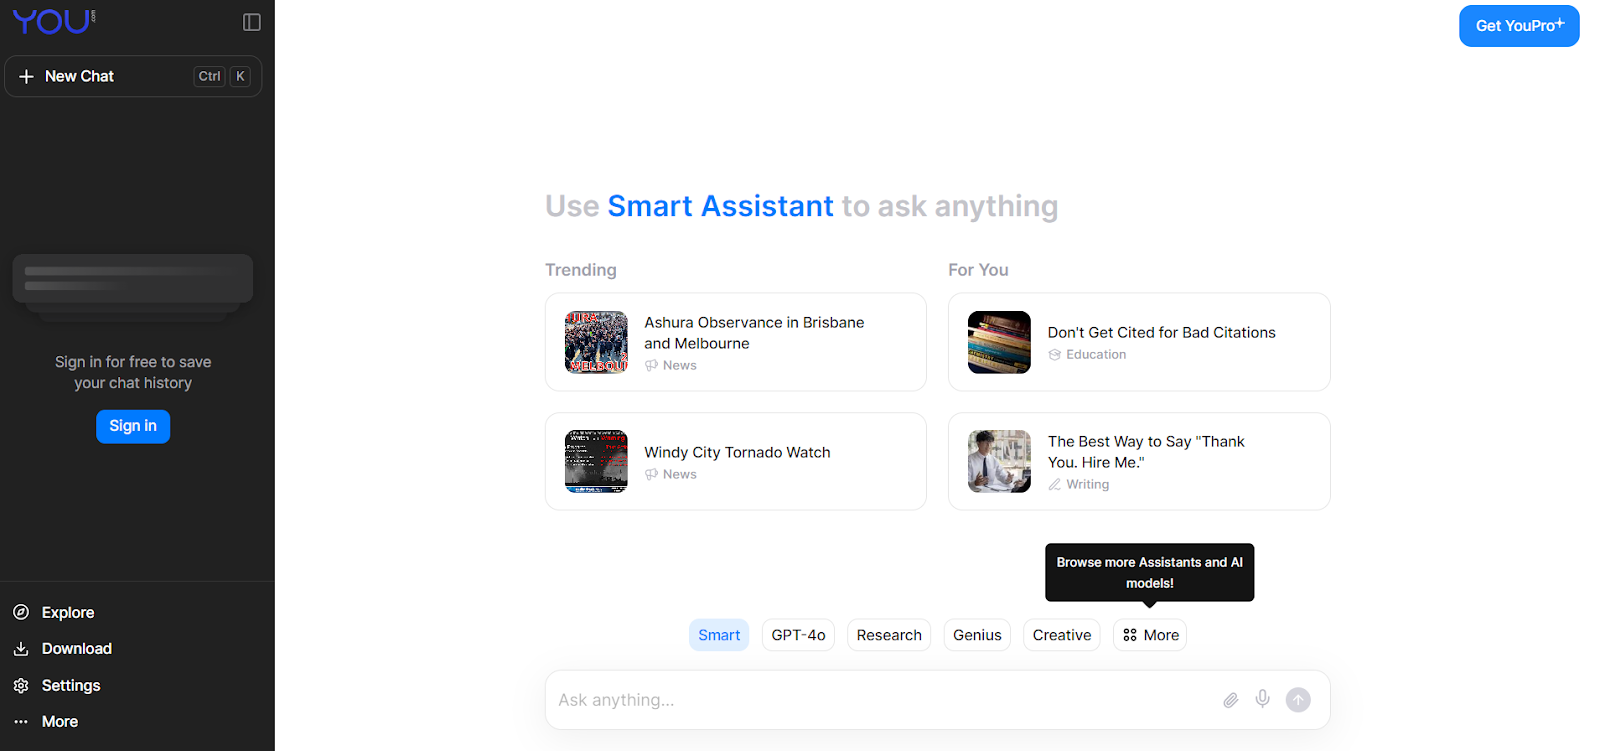The width and height of the screenshot is (1600, 751).
Task: Open the sidebar More menu
Action: click(60, 721)
